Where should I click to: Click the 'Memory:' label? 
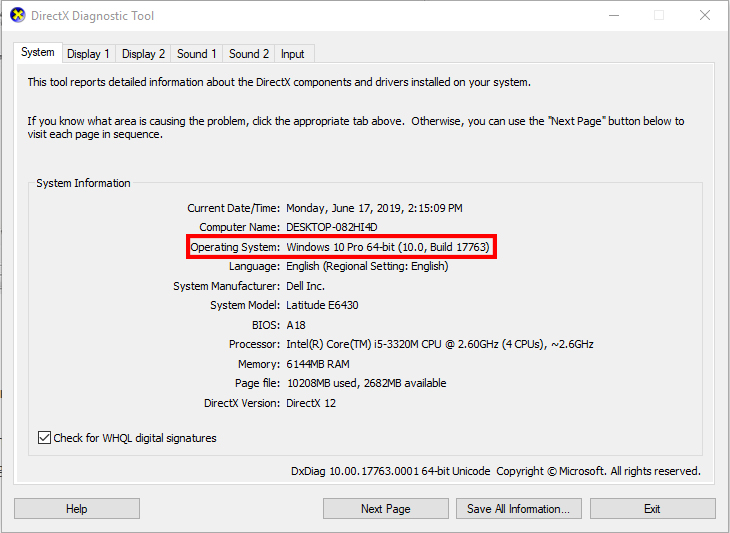(x=259, y=364)
